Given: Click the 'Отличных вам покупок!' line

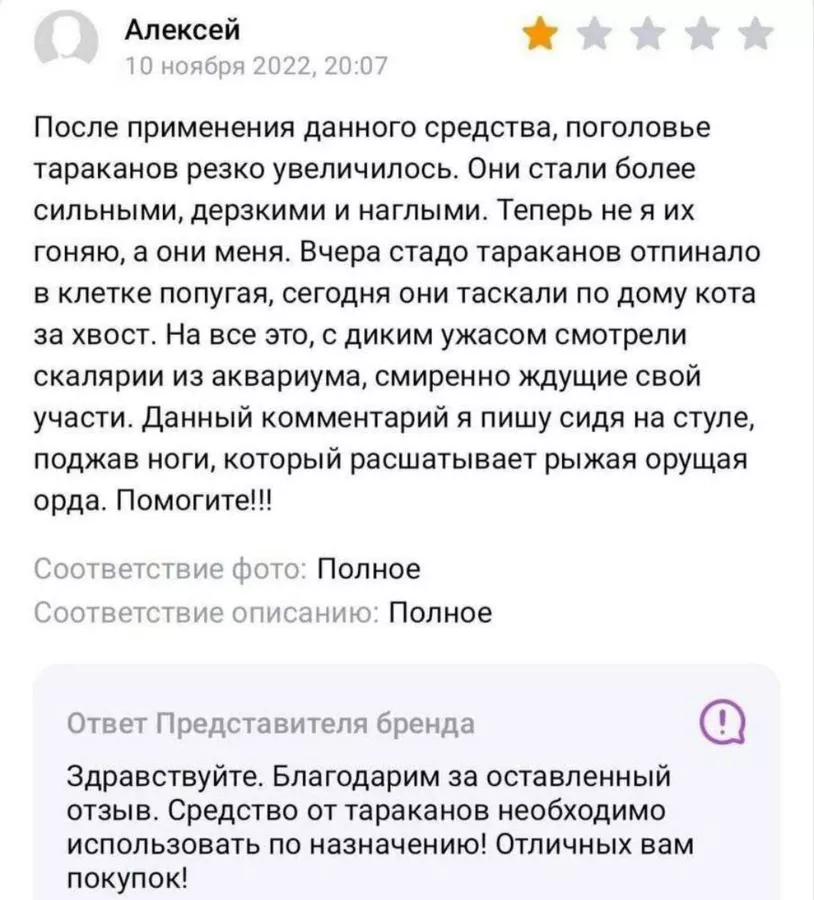Looking at the screenshot, I should (592, 845).
